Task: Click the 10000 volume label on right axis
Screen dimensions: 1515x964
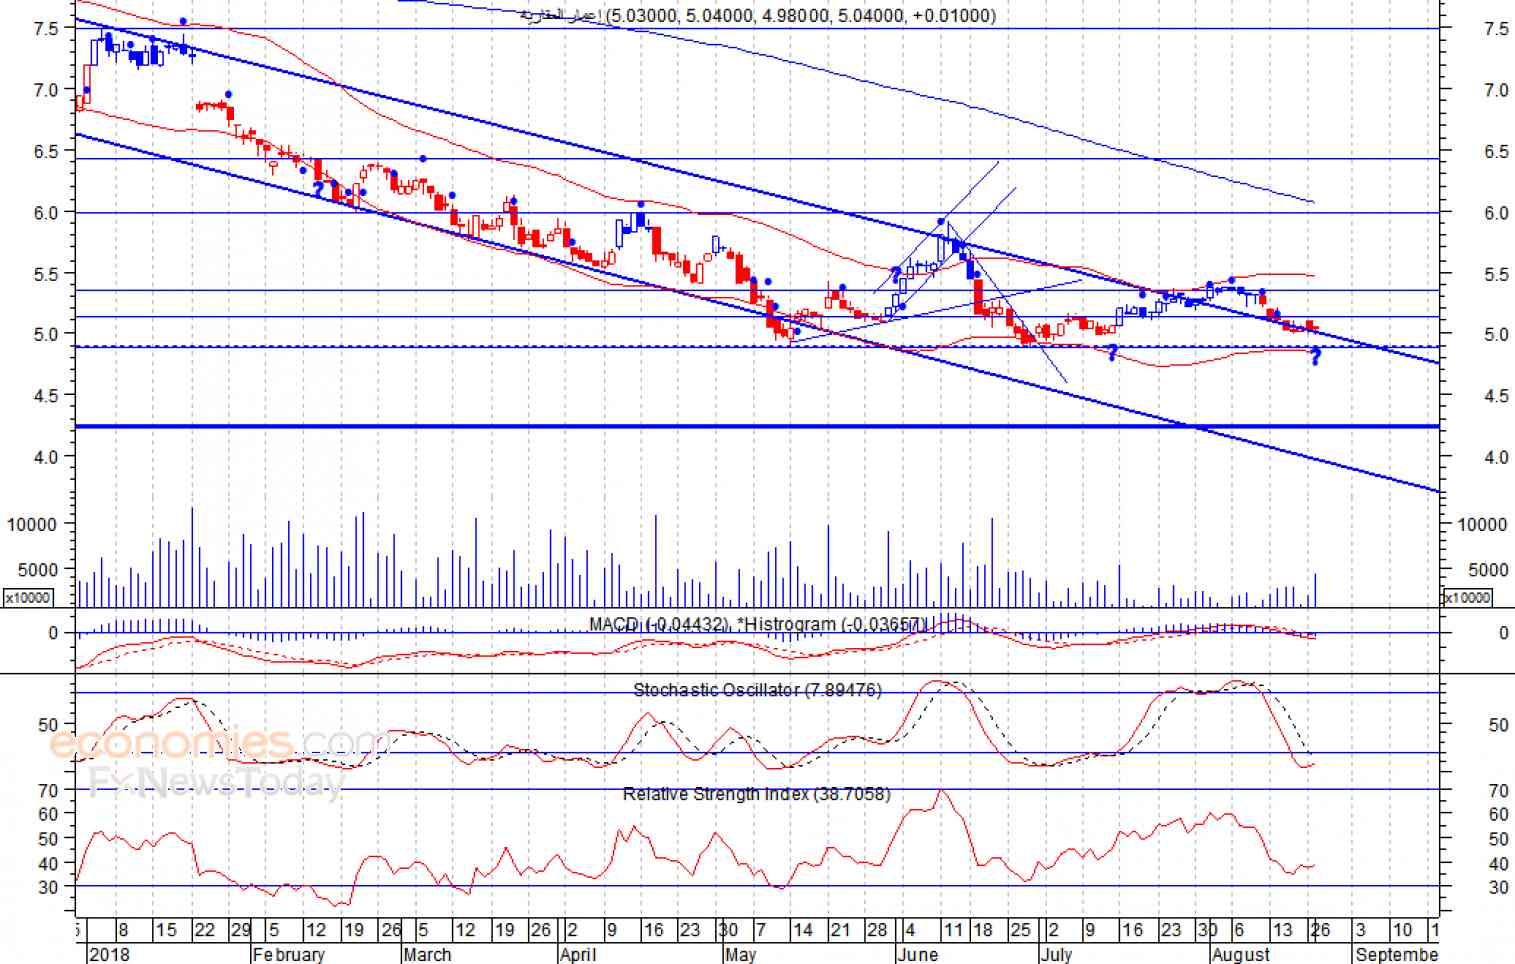Action: point(1482,524)
